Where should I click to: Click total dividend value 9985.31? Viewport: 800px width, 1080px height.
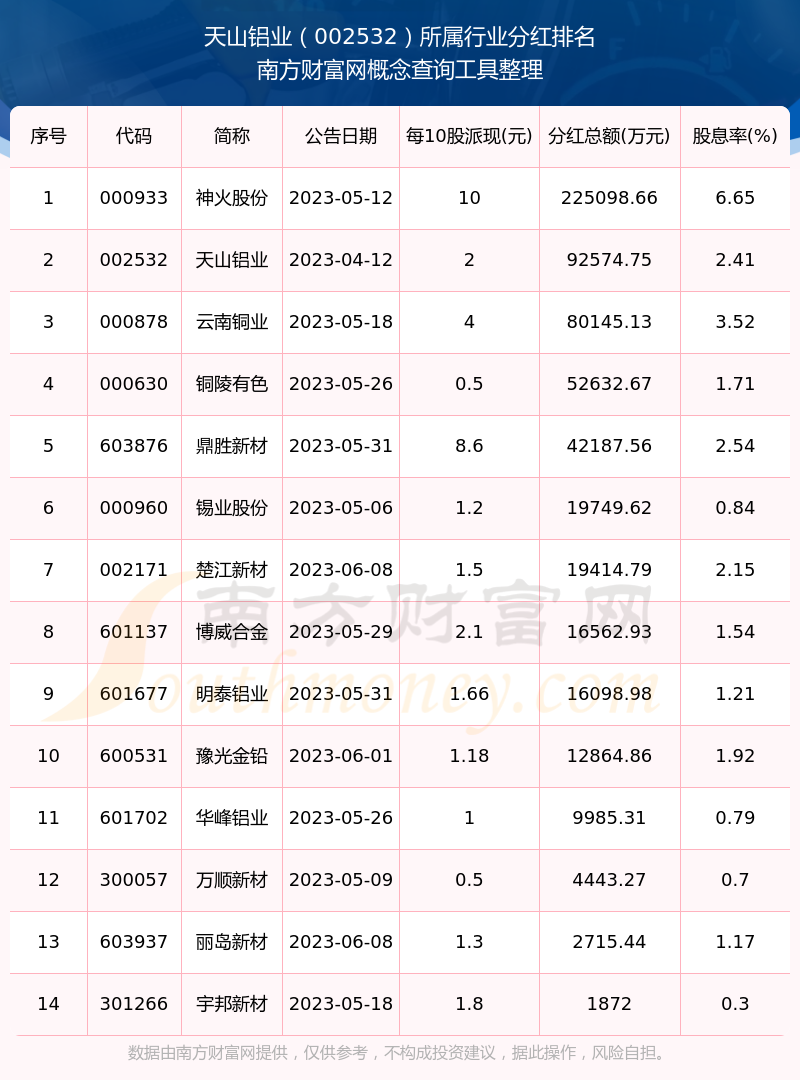pyautogui.click(x=609, y=818)
